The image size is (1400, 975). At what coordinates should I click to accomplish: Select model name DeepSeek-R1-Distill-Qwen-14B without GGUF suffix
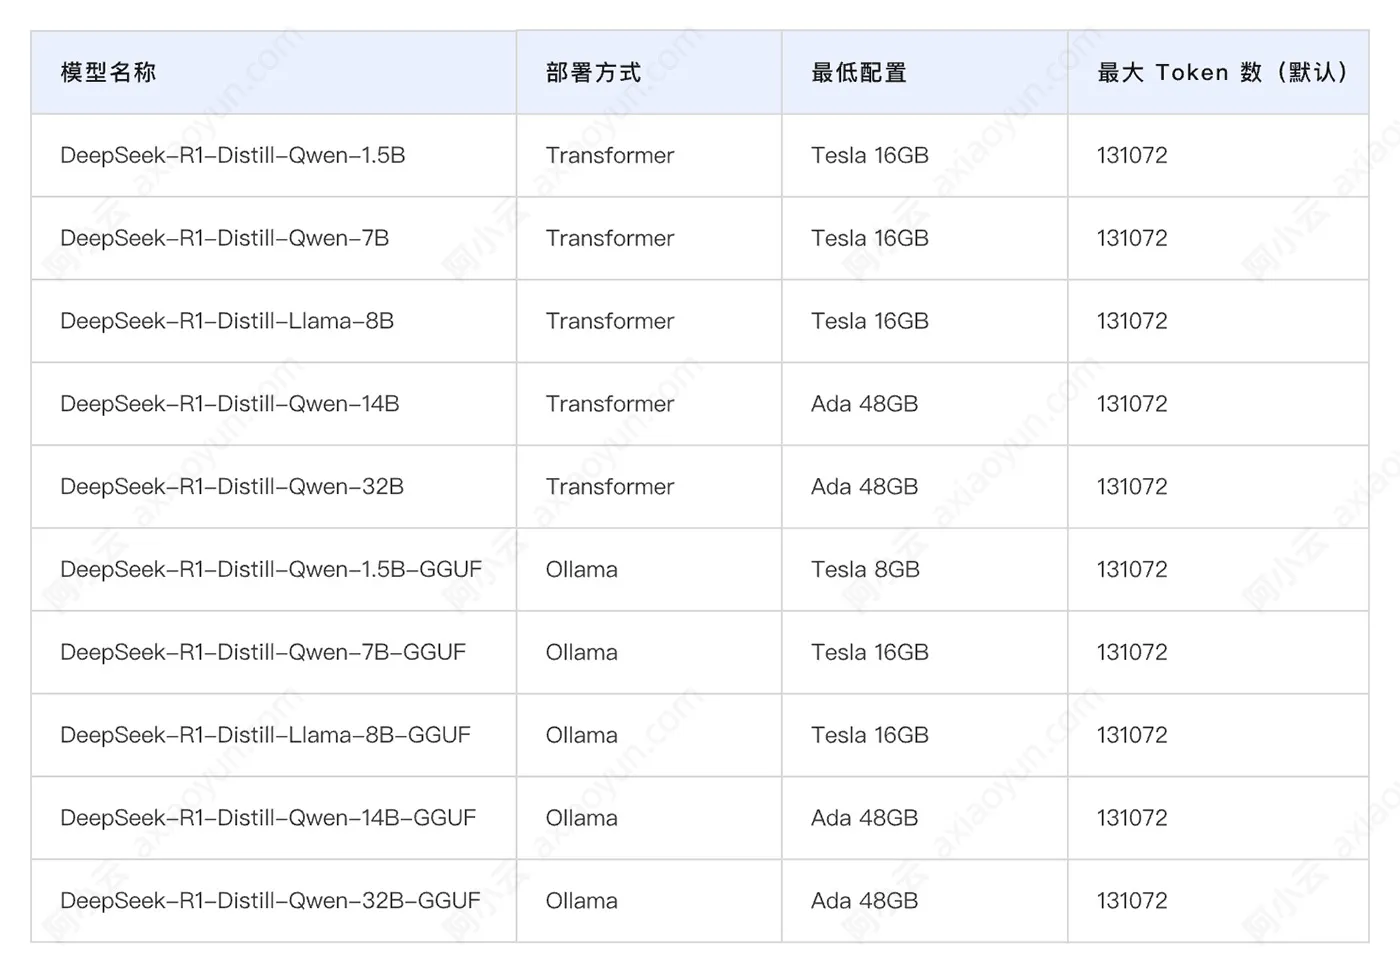(x=230, y=404)
